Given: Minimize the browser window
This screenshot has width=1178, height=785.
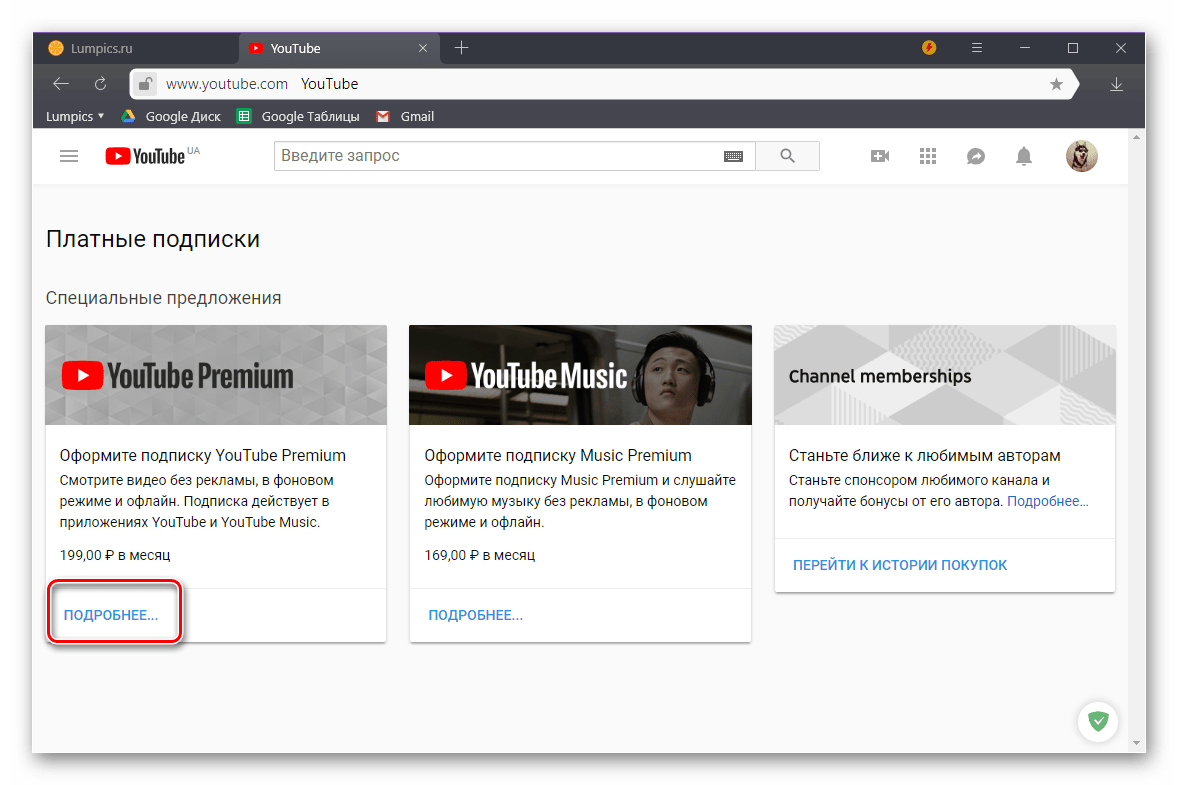Looking at the screenshot, I should click(1025, 48).
